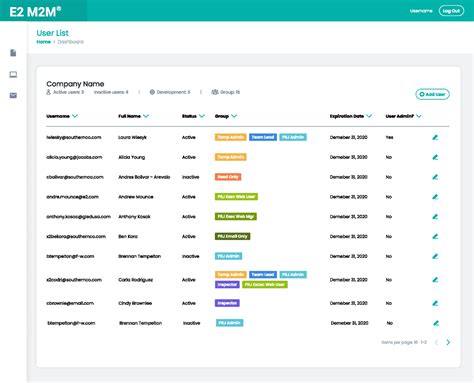Open the Username account label in header
This screenshot has width=474, height=383.
[421, 11]
